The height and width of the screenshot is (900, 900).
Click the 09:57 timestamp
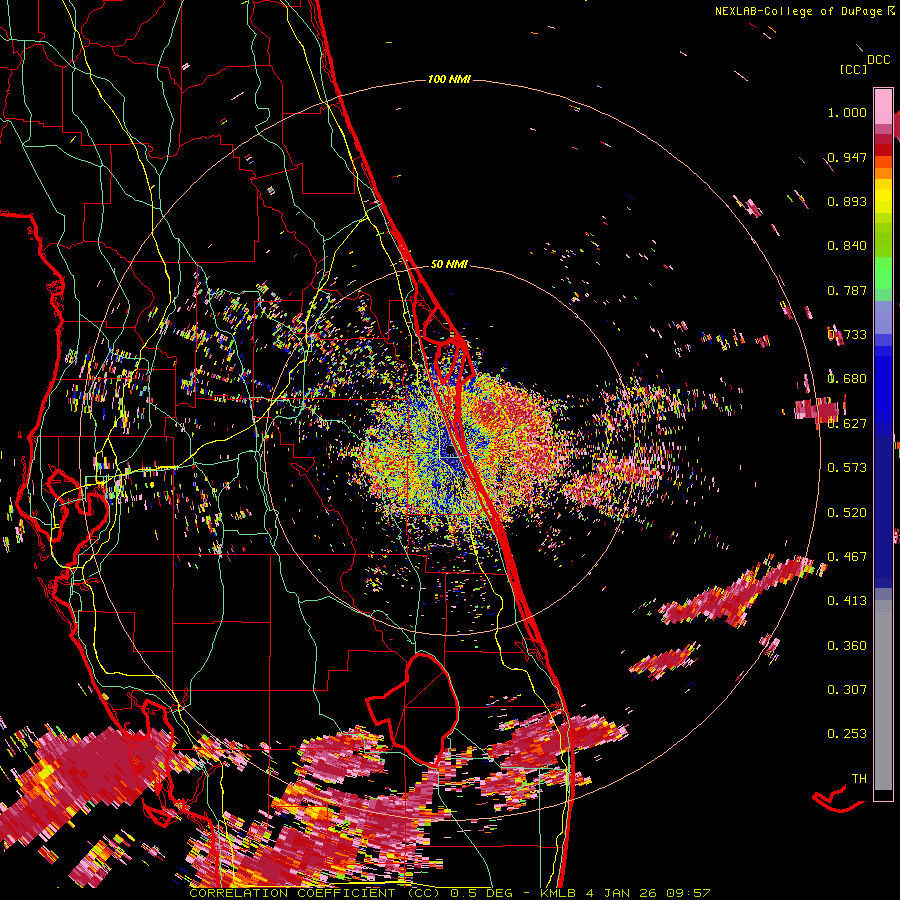(688, 893)
